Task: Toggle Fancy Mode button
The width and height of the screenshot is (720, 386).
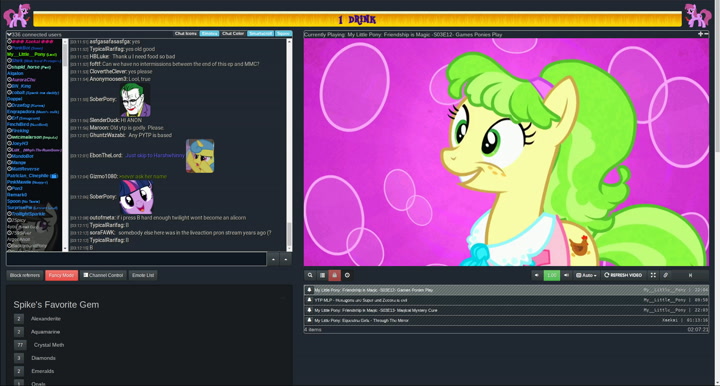Action: coord(62,275)
